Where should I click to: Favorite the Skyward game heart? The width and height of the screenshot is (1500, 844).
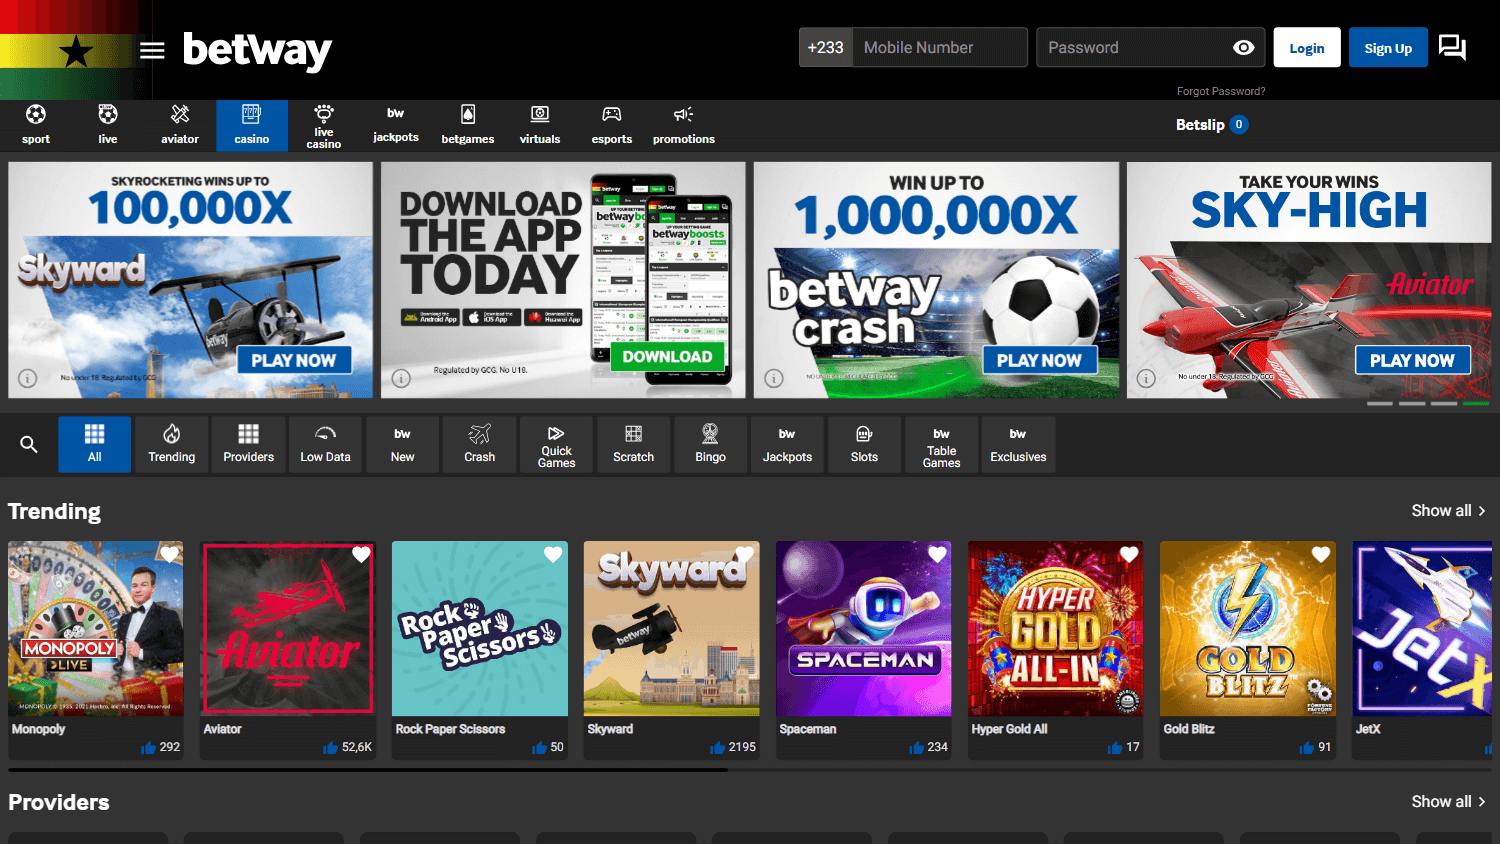click(745, 554)
